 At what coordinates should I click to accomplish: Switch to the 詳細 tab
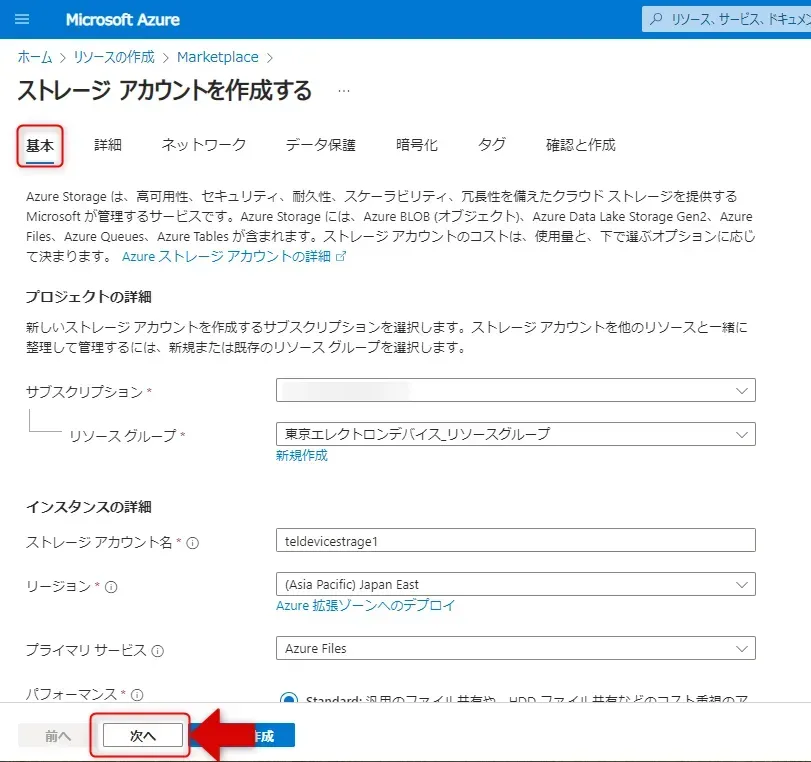108,145
